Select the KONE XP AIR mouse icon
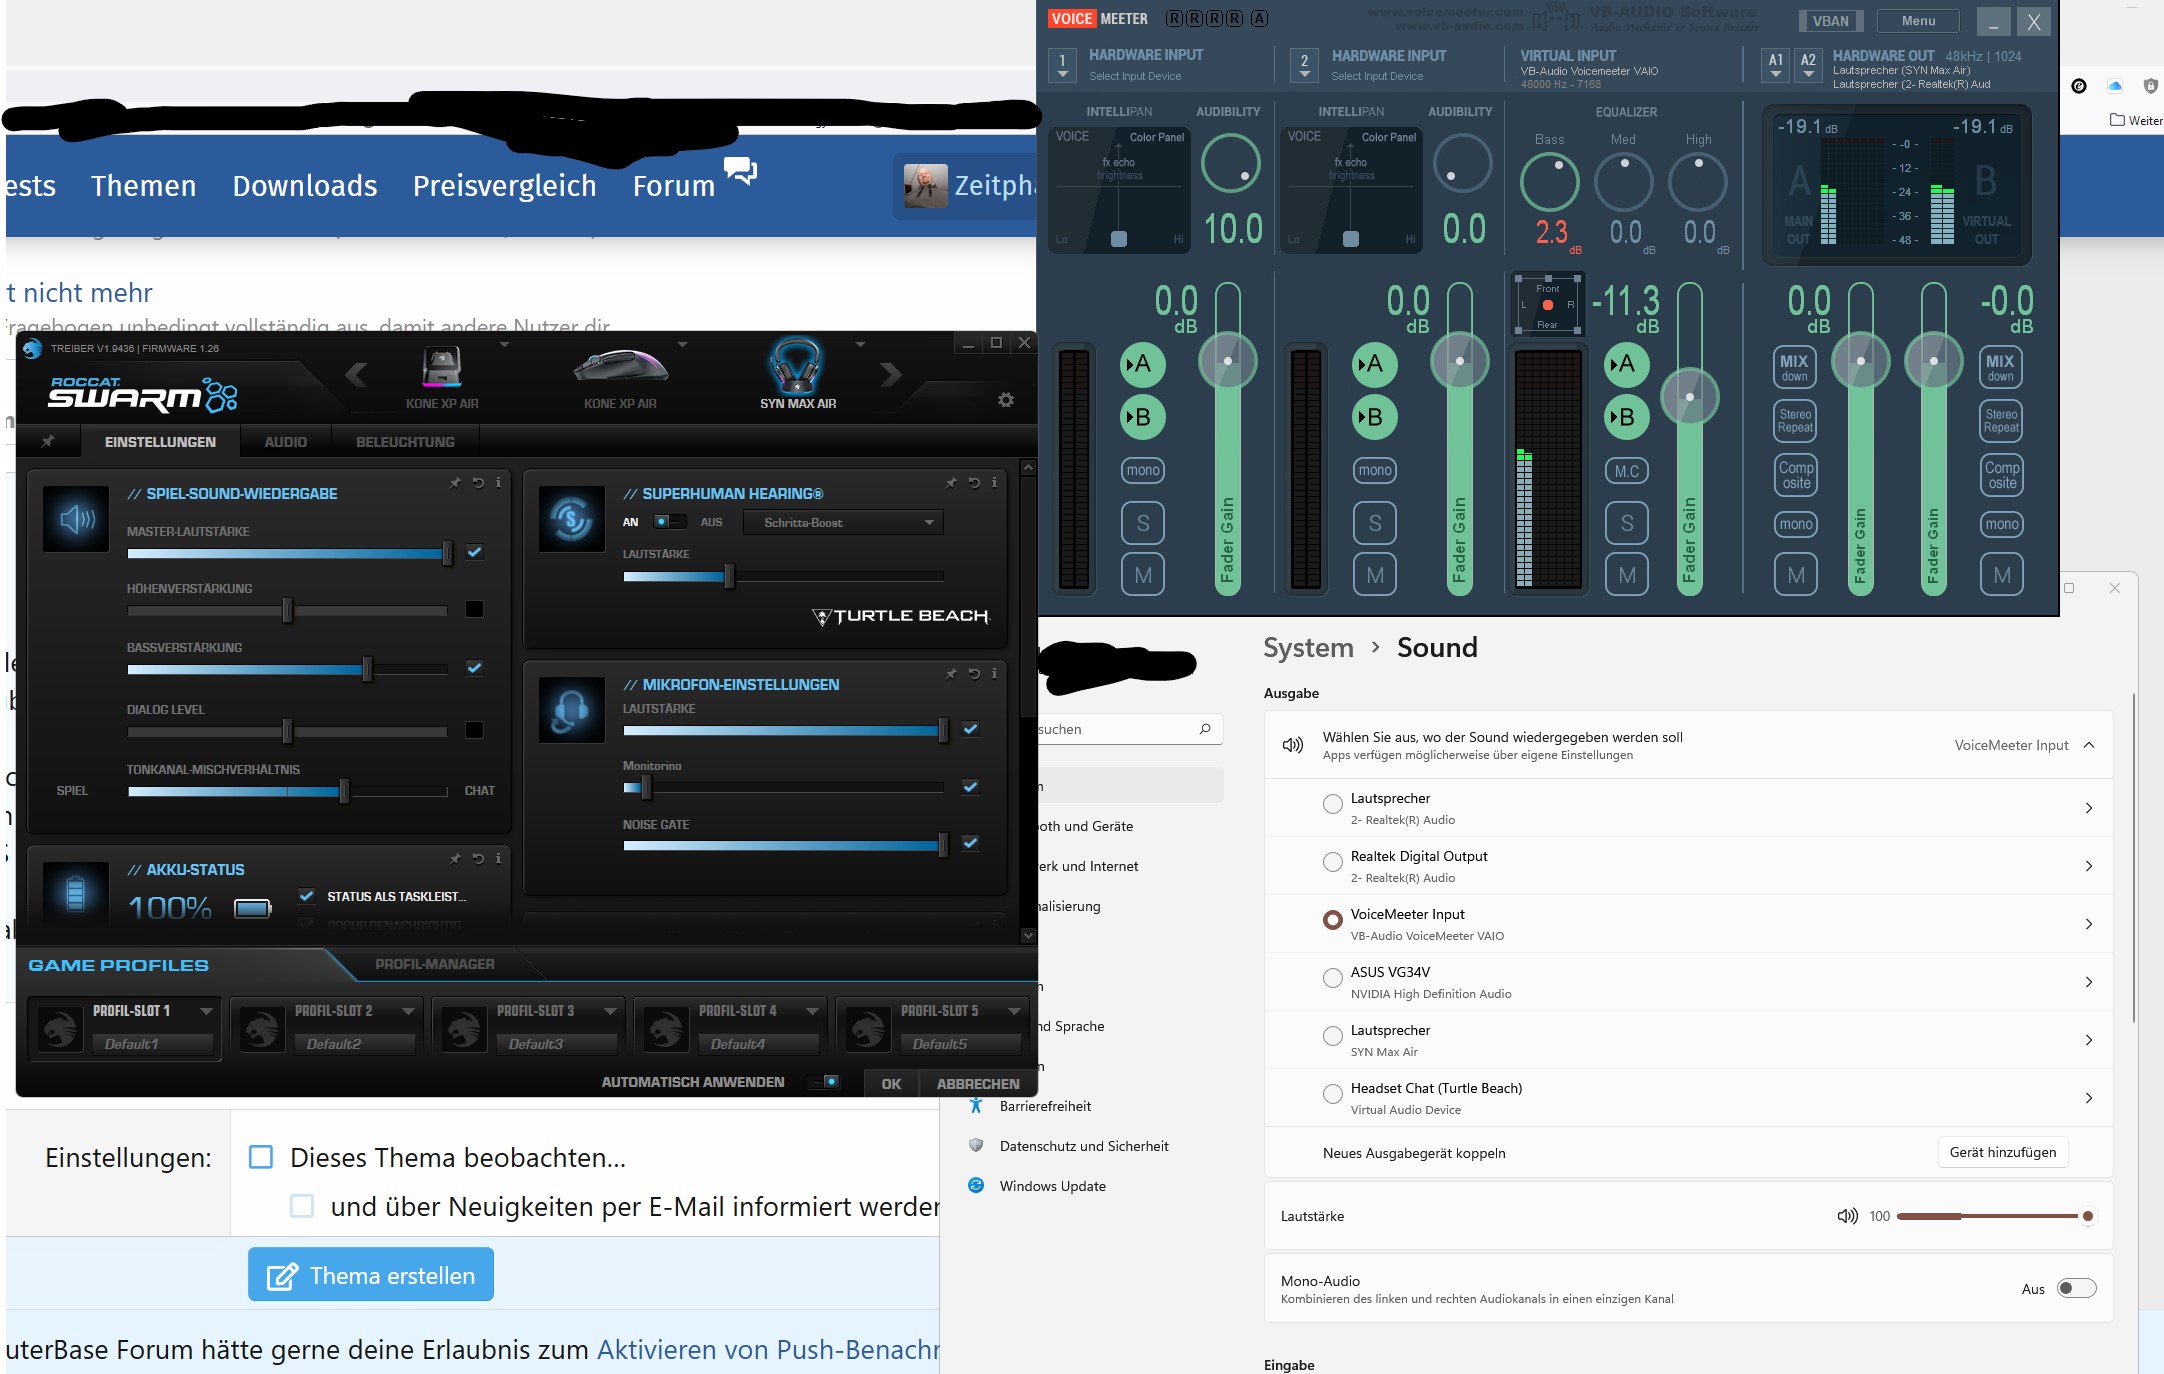 click(620, 367)
